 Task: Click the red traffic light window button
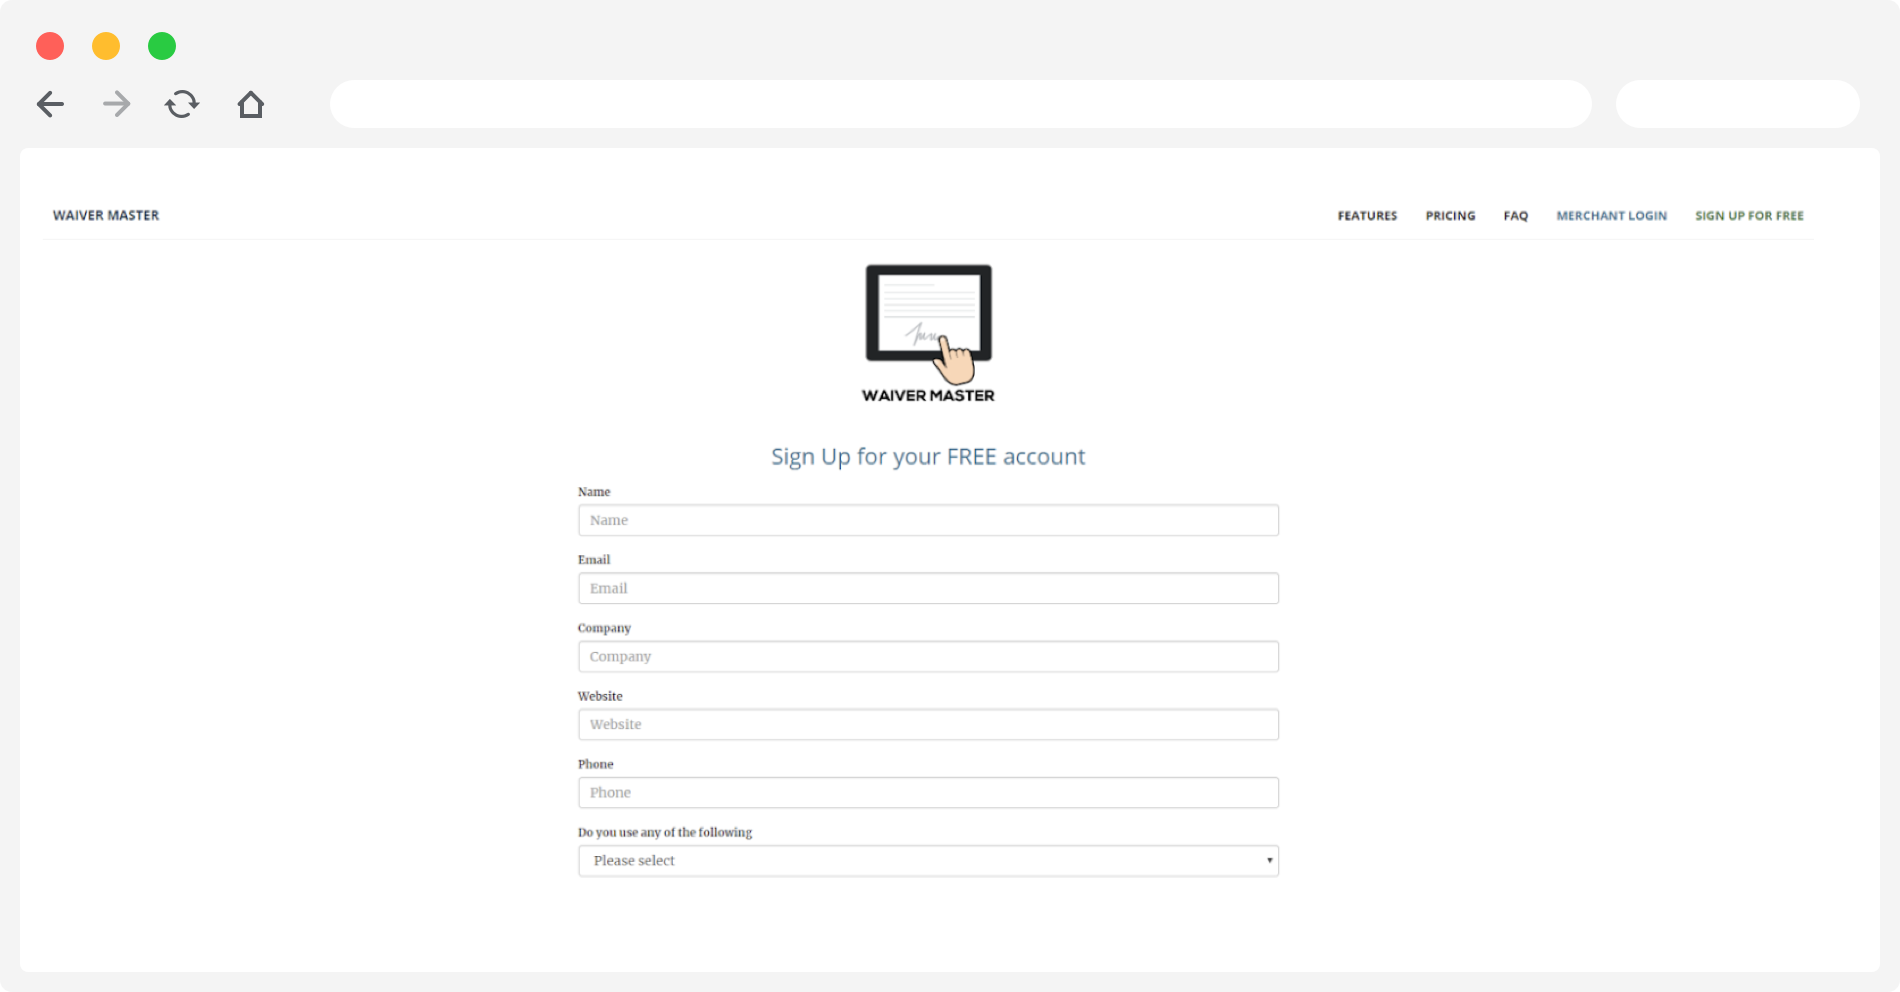click(50, 46)
